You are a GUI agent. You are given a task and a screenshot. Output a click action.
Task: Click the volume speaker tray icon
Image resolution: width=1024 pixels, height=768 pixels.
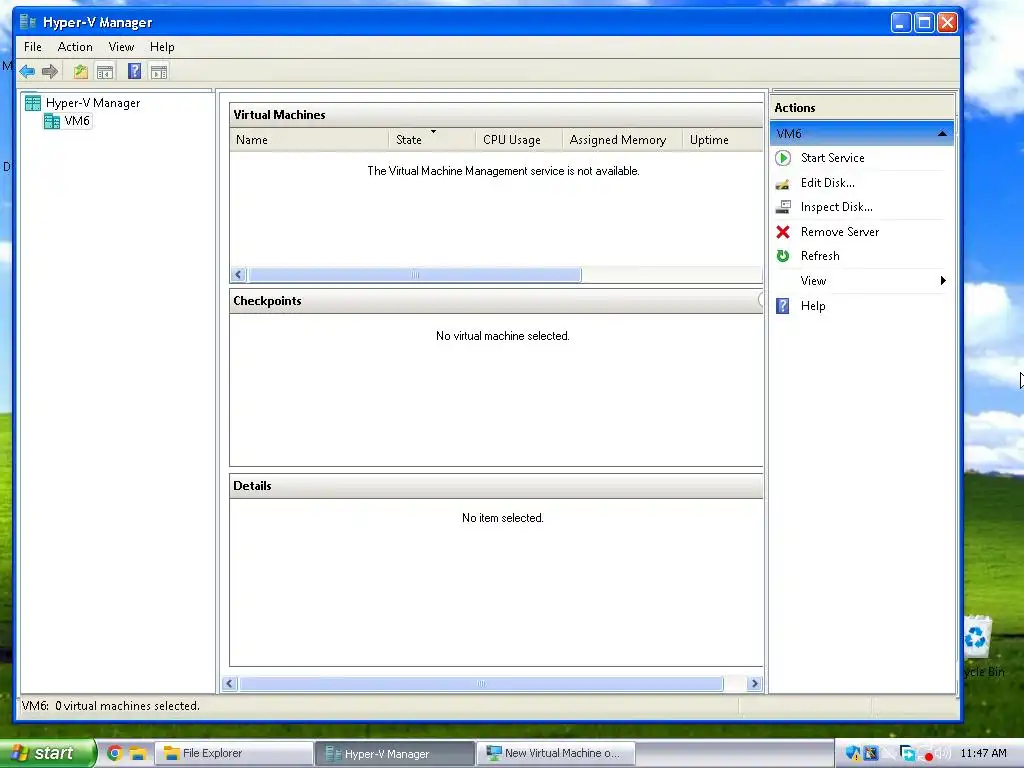[x=942, y=753]
